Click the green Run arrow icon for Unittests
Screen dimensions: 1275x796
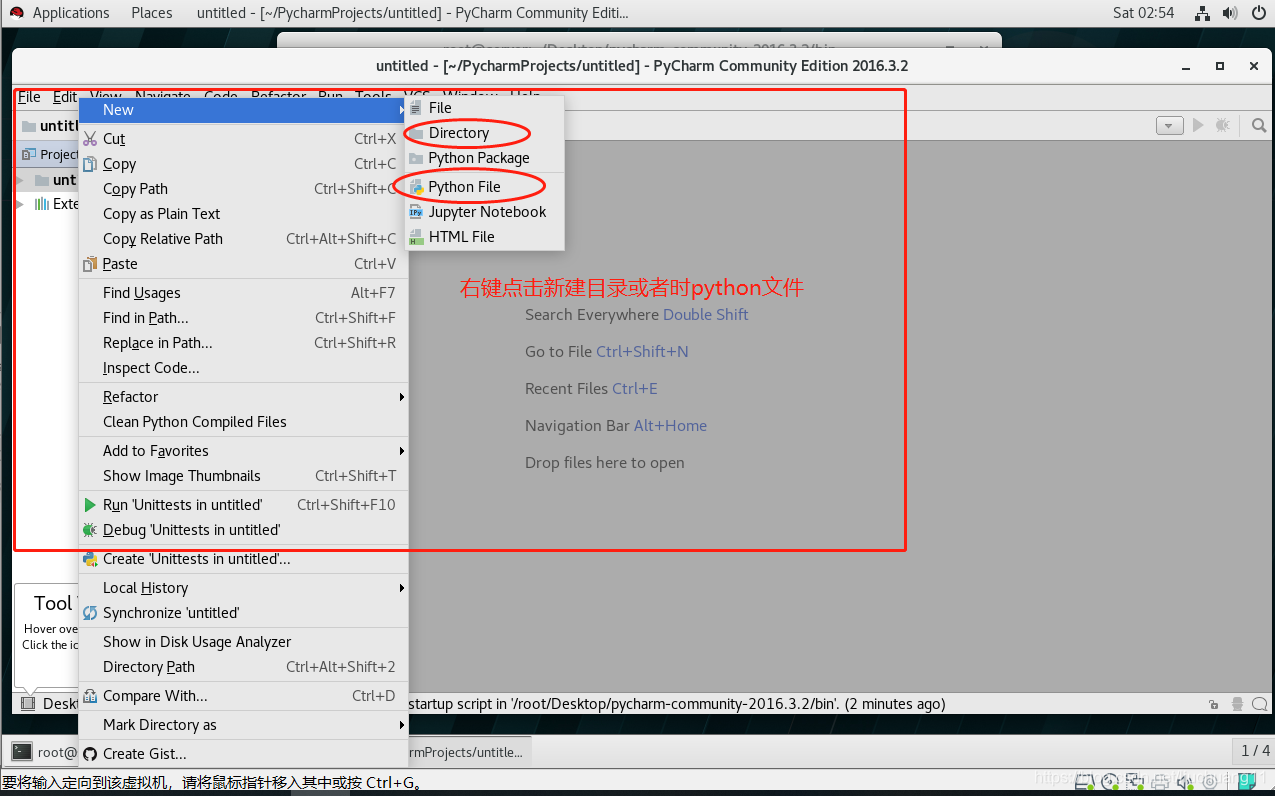click(x=90, y=505)
